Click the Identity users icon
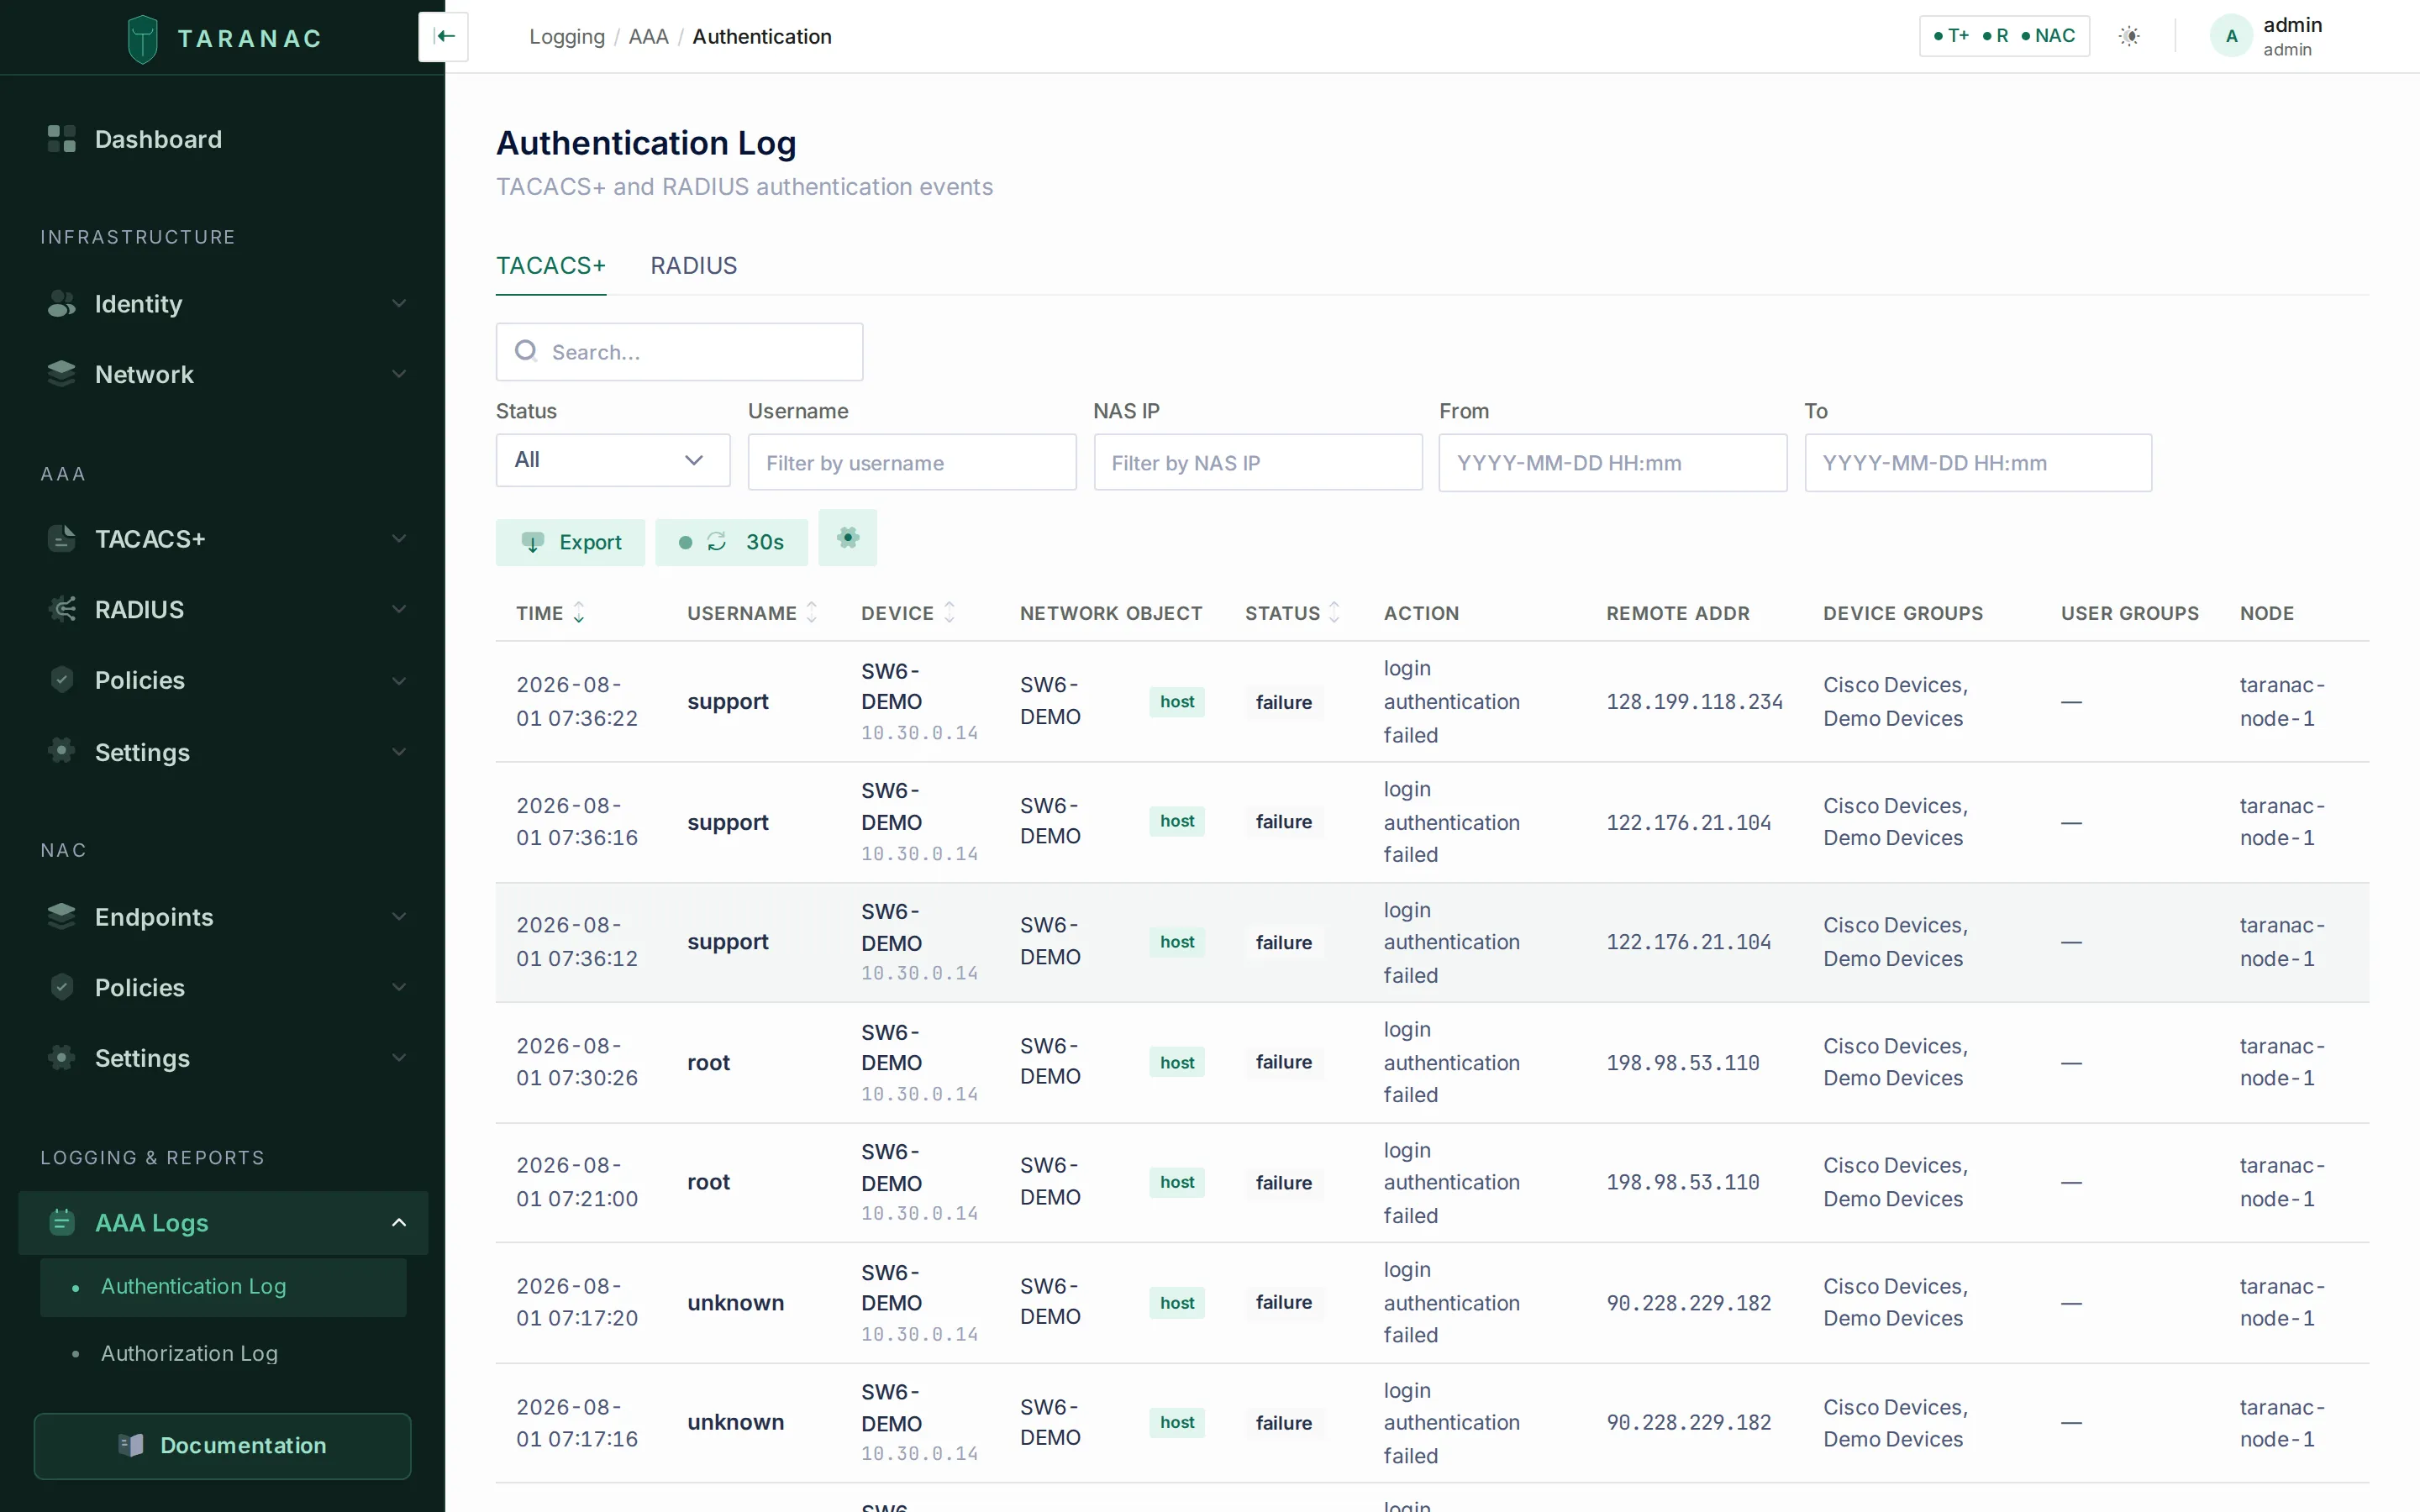Viewport: 2420px width, 1512px height. click(62, 303)
